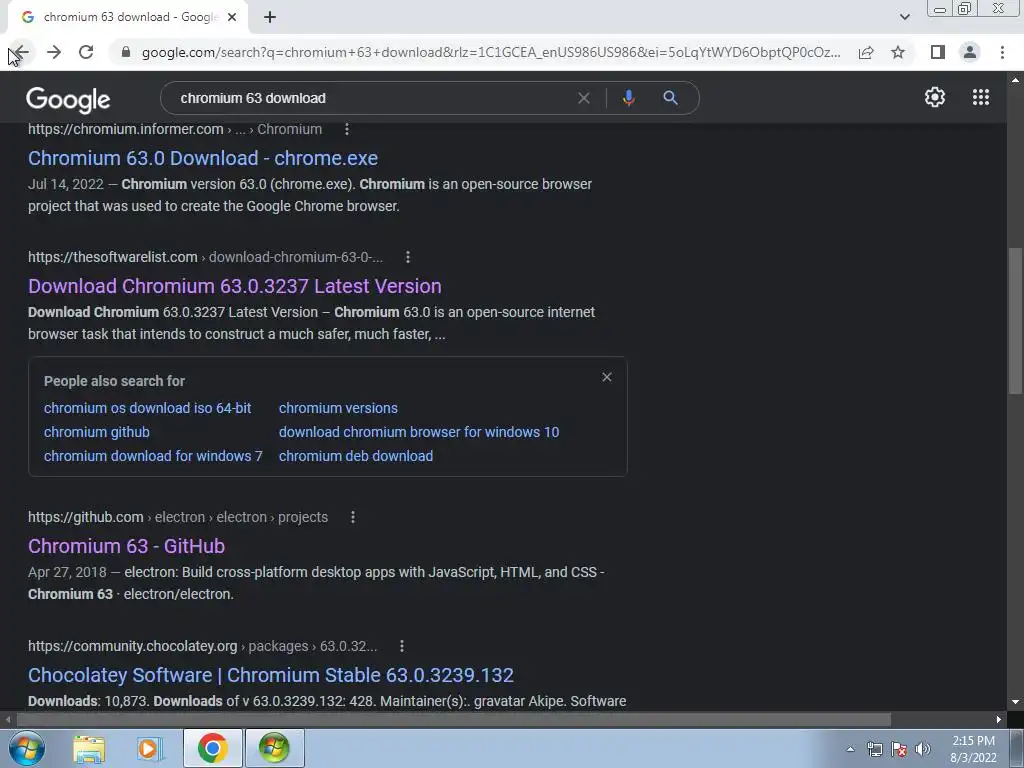Switch to Chrome in the taskbar
The image size is (1024, 768).
point(212,748)
